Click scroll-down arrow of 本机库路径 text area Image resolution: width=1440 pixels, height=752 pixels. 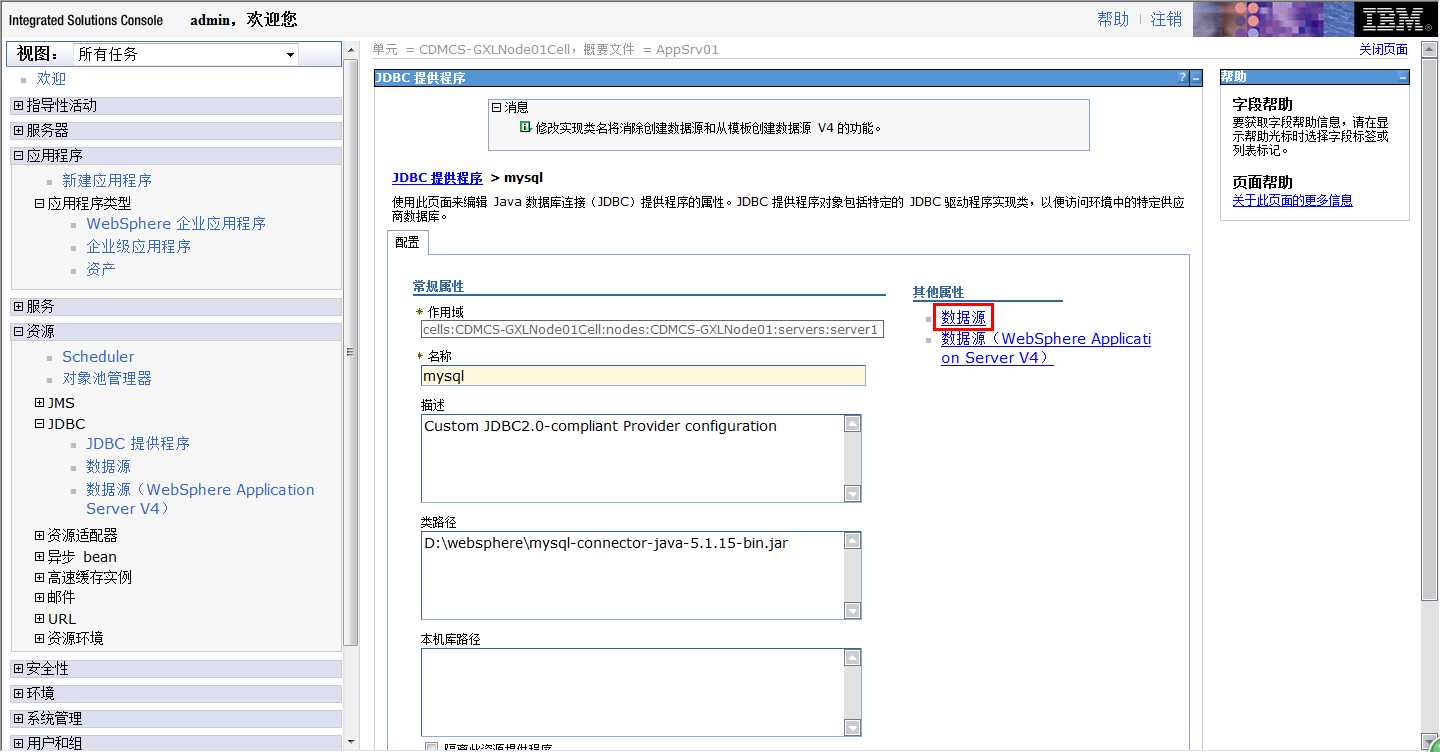tap(852, 727)
